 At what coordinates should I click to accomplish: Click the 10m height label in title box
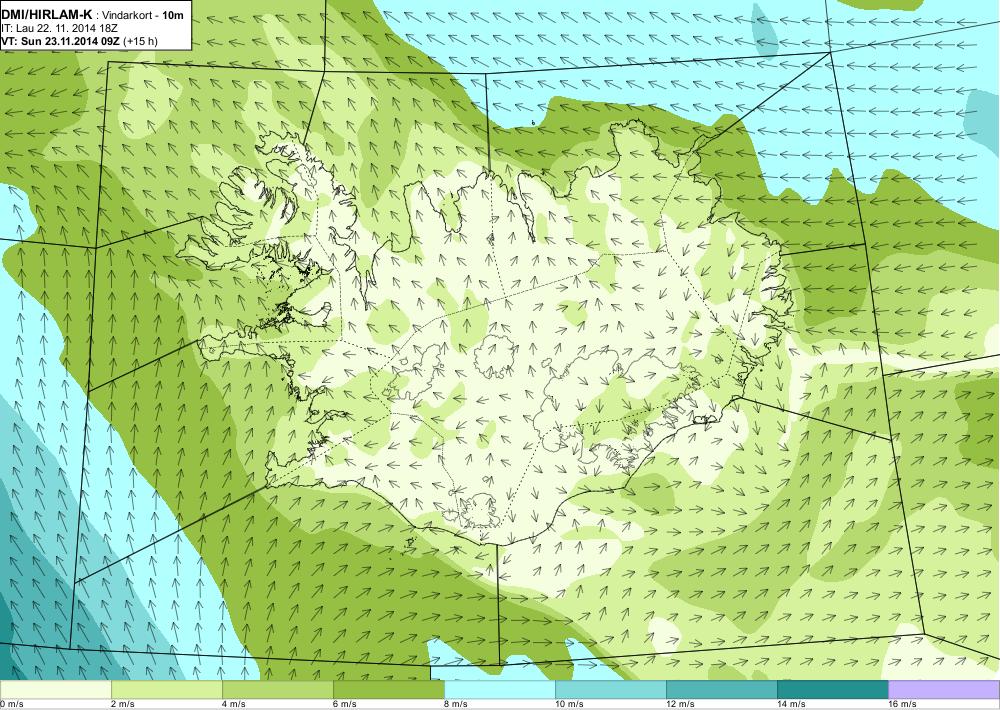(x=173, y=15)
